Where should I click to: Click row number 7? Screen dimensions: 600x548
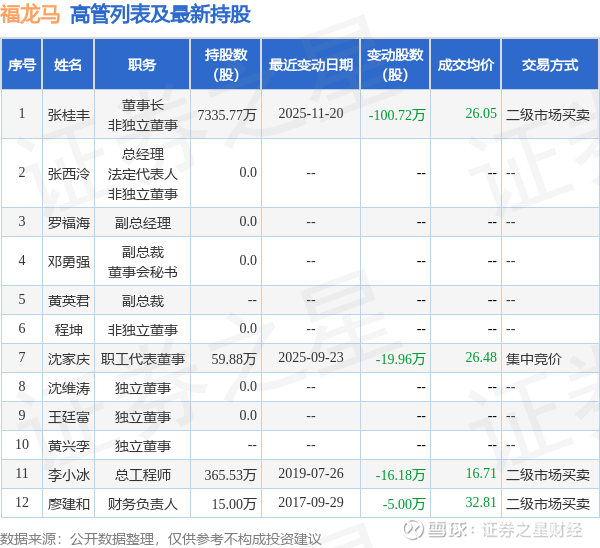(22, 357)
